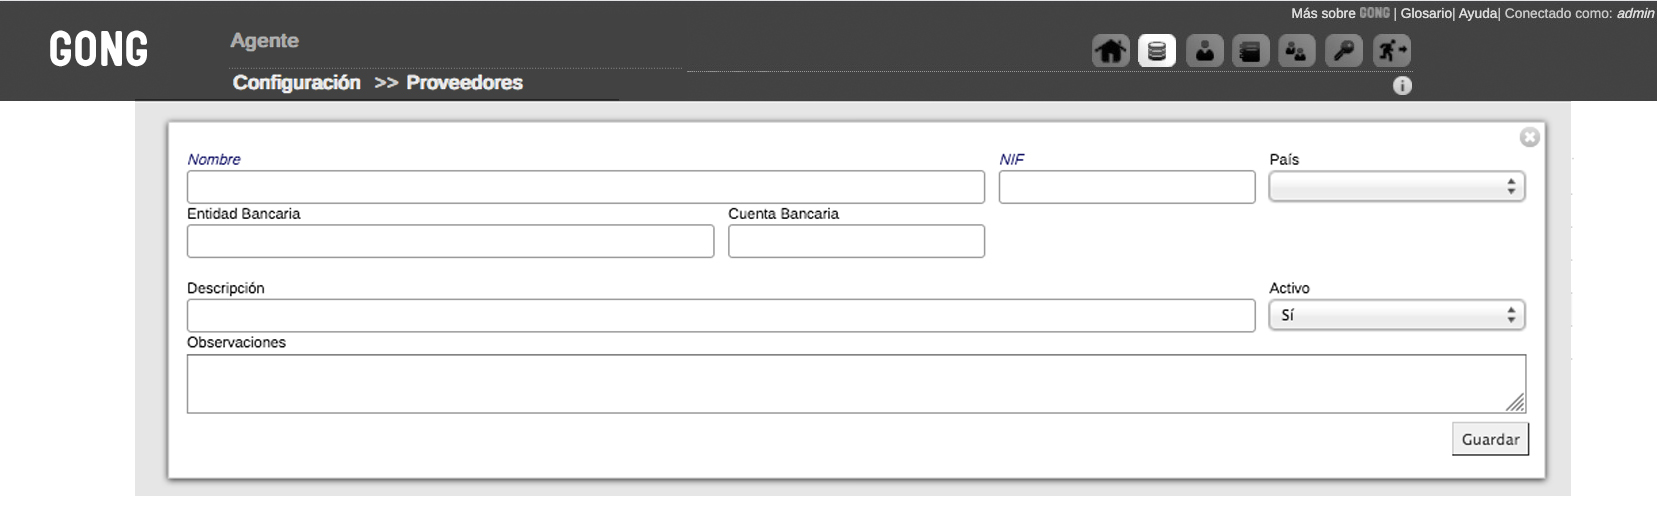
Task: Open the Glosario link
Action: [x=1426, y=13]
